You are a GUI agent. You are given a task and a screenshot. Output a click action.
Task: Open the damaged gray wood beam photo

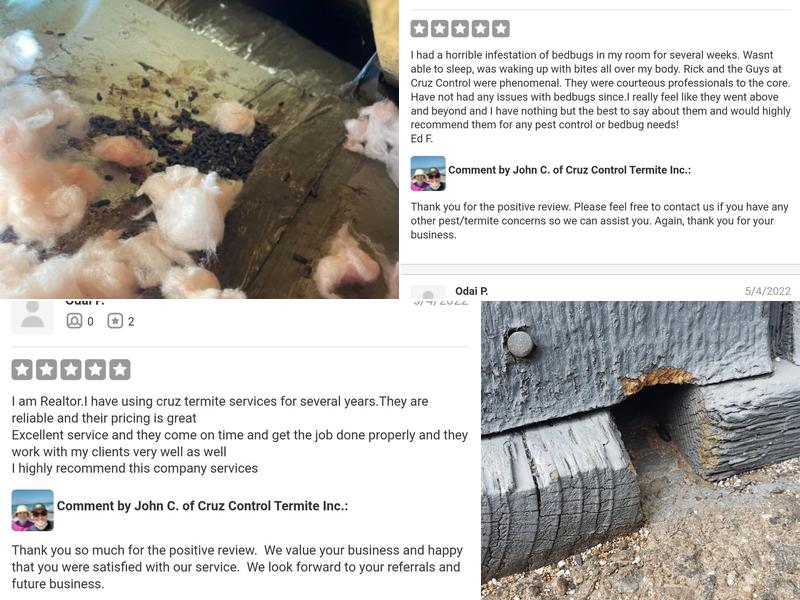pos(640,451)
